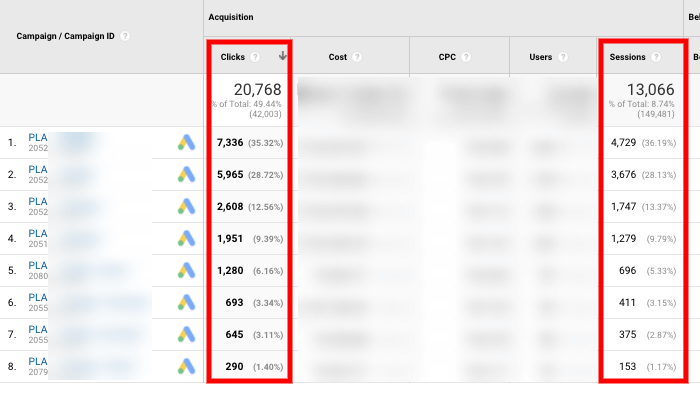Select sessions value 4,729
Viewport: 700px width, 405px height.
pyautogui.click(x=623, y=142)
